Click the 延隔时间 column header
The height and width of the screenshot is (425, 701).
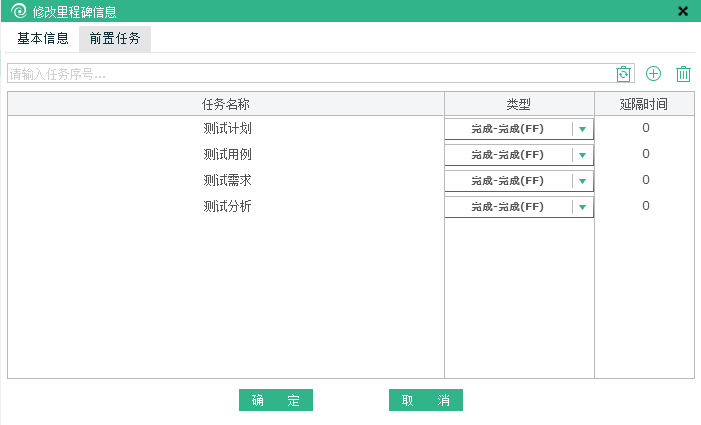pyautogui.click(x=645, y=103)
